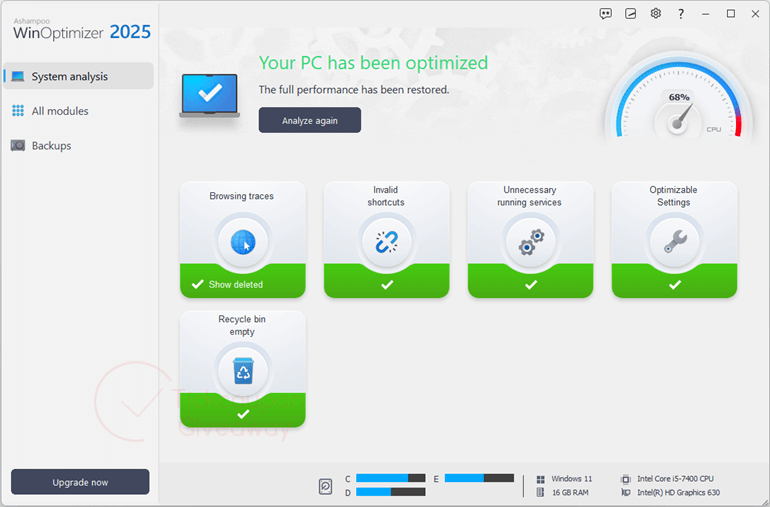Close the WinOptimizer window
This screenshot has width=770, height=507.
[x=755, y=14]
